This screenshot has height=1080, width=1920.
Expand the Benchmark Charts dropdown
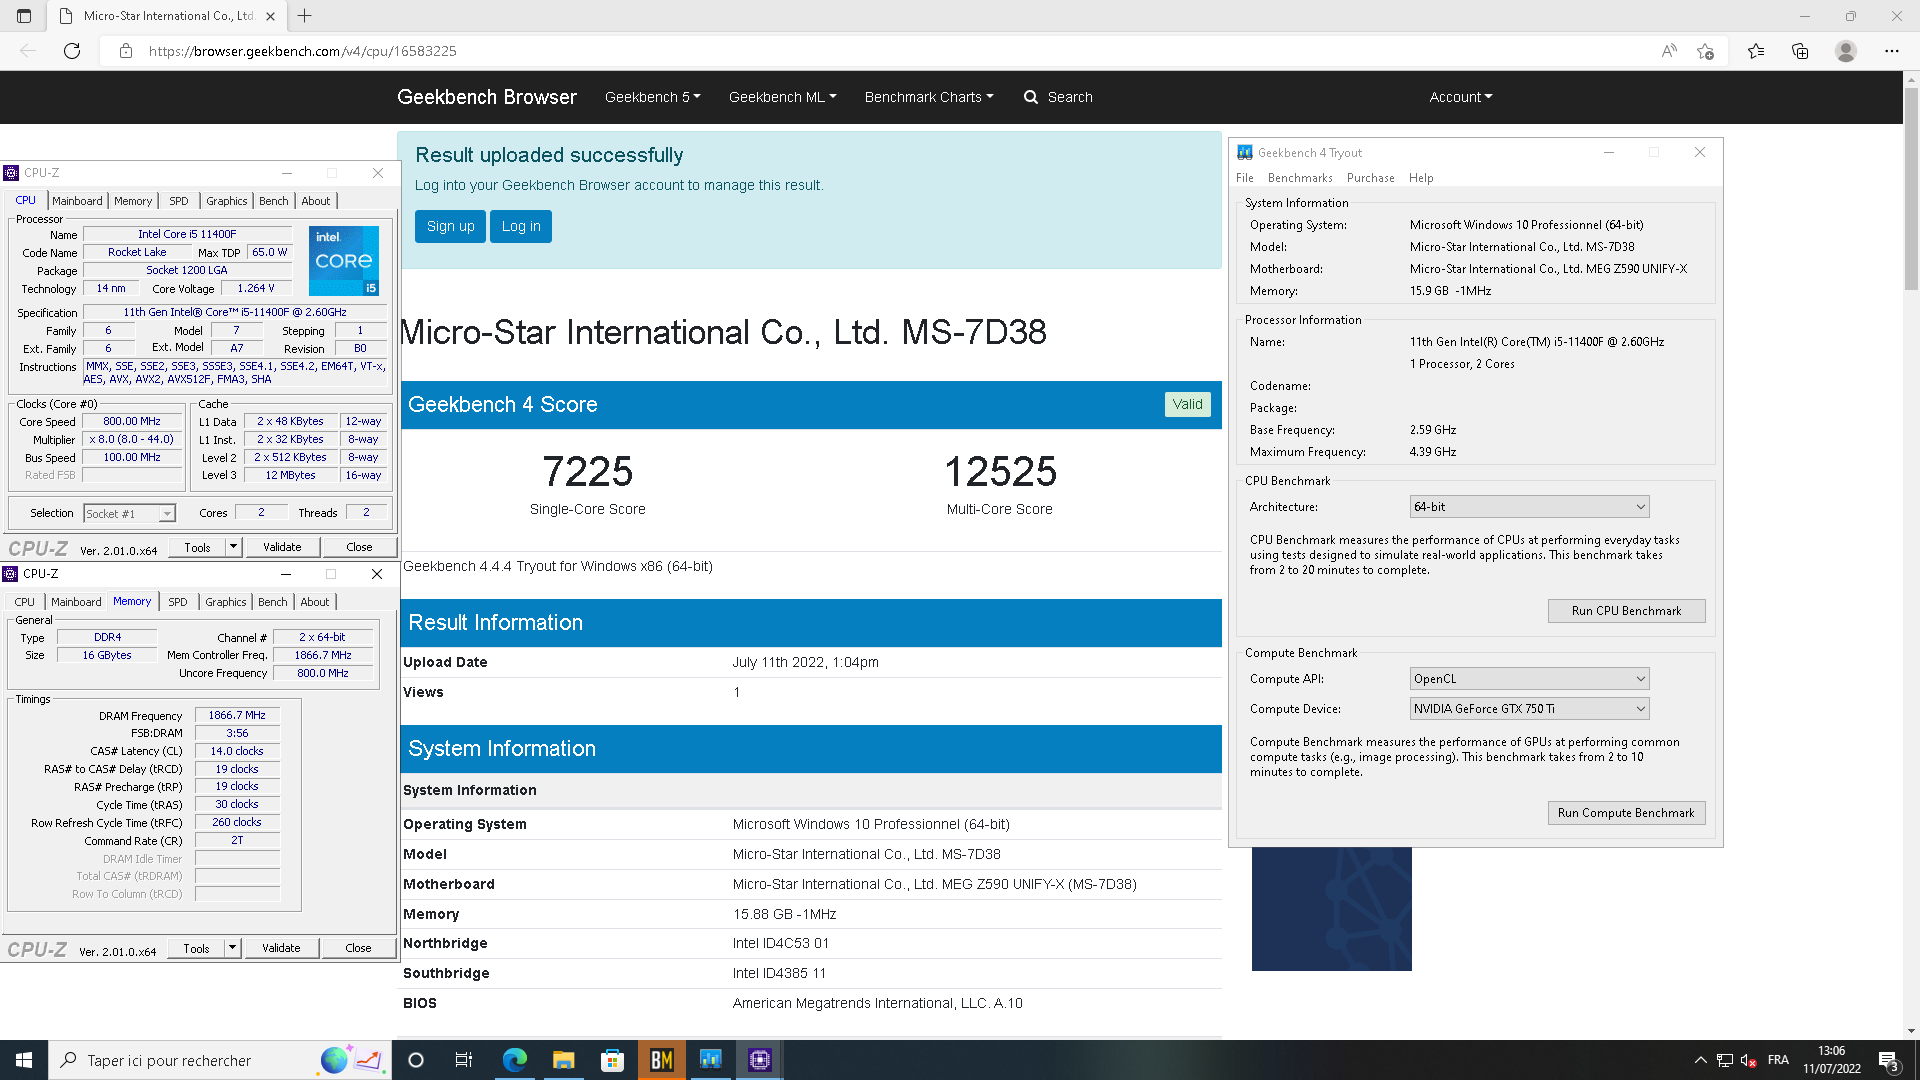point(929,97)
